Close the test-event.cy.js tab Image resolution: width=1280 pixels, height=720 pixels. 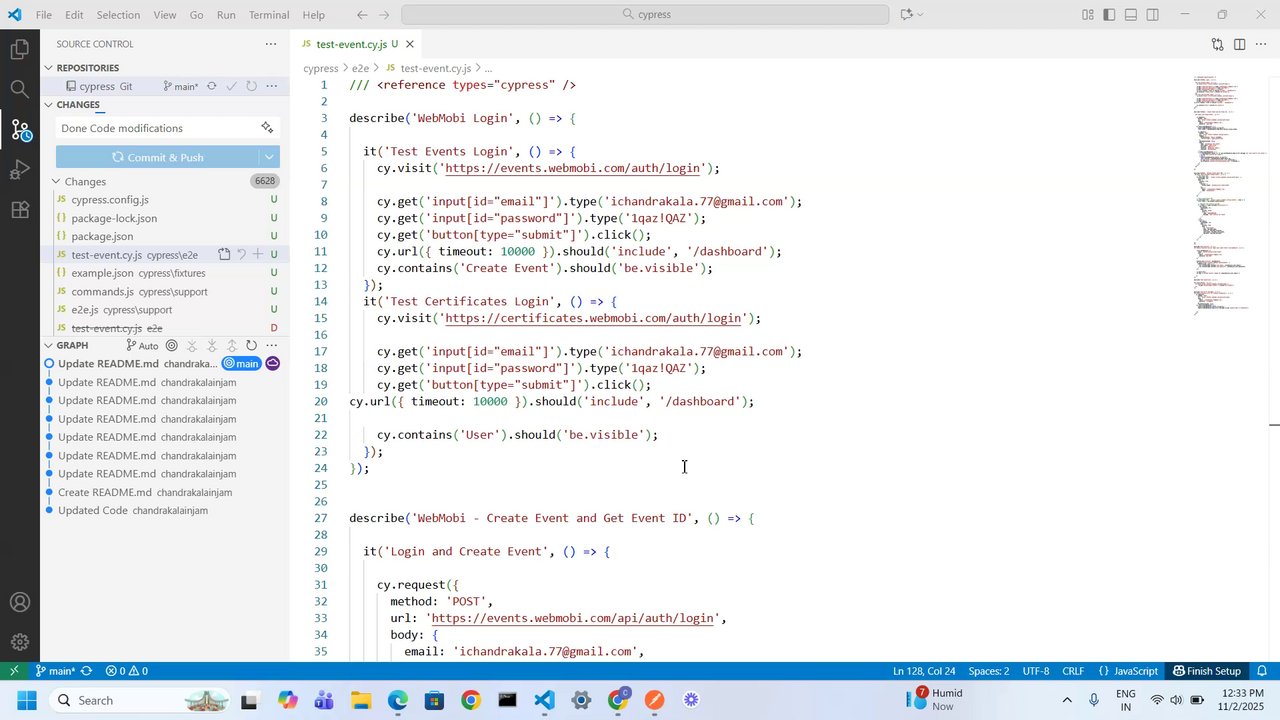pyautogui.click(x=410, y=44)
